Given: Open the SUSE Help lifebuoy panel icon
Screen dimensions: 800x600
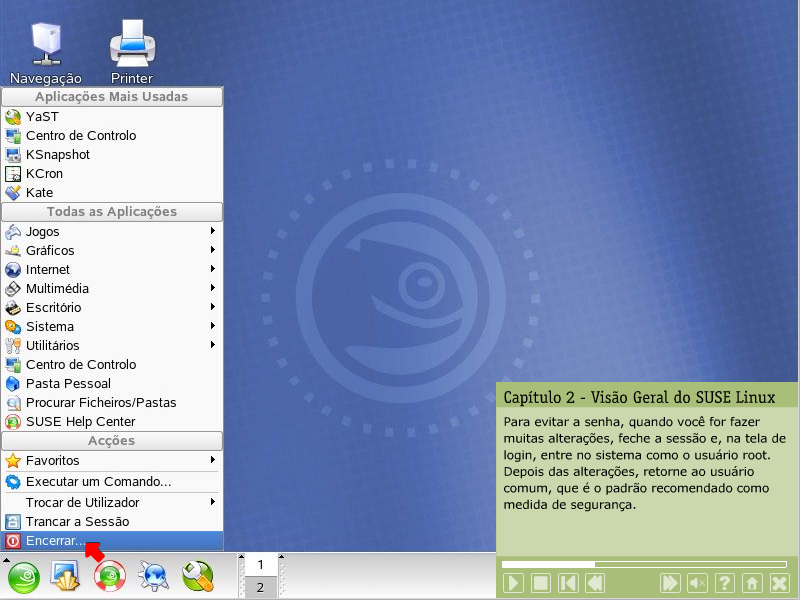Looking at the screenshot, I should pos(109,577).
